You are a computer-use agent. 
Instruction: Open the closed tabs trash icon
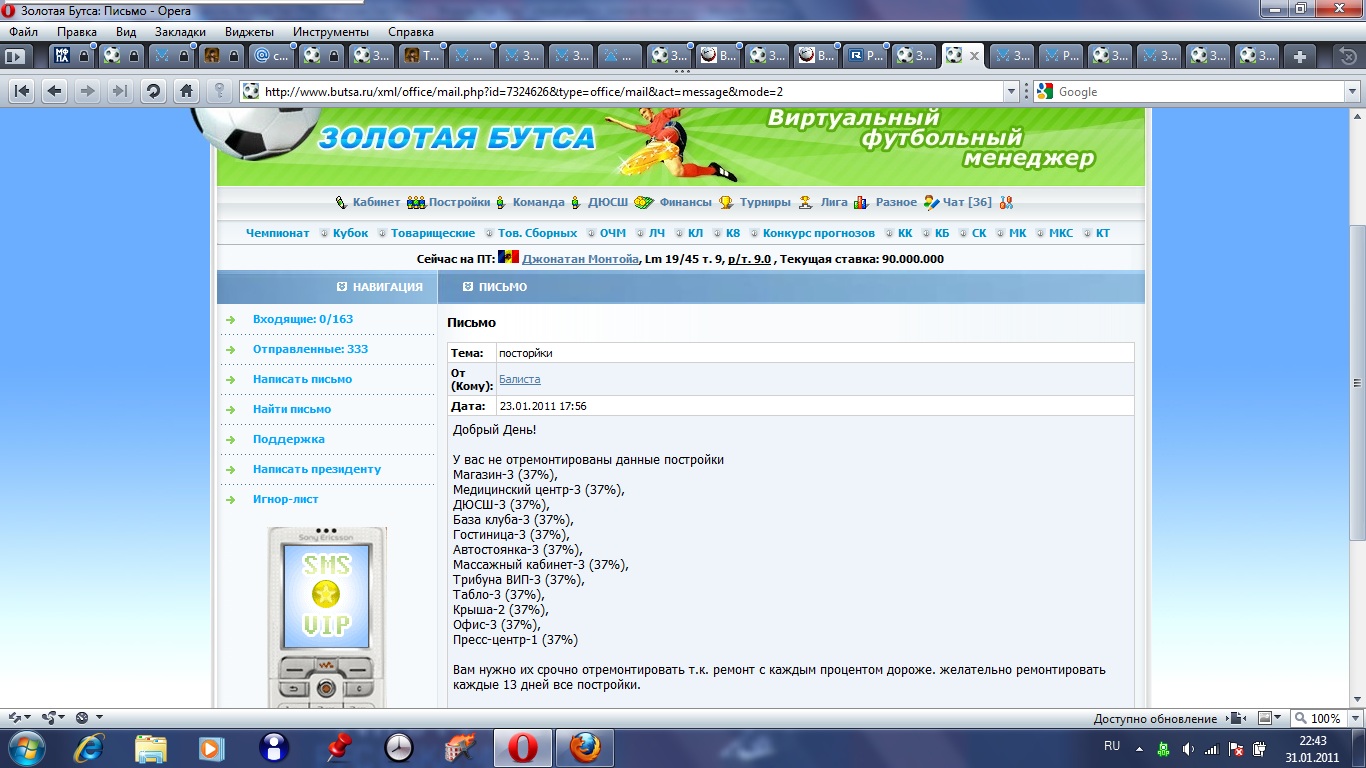click(1346, 56)
